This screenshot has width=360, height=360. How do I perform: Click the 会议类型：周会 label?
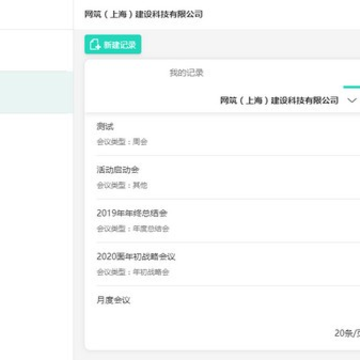point(122,142)
